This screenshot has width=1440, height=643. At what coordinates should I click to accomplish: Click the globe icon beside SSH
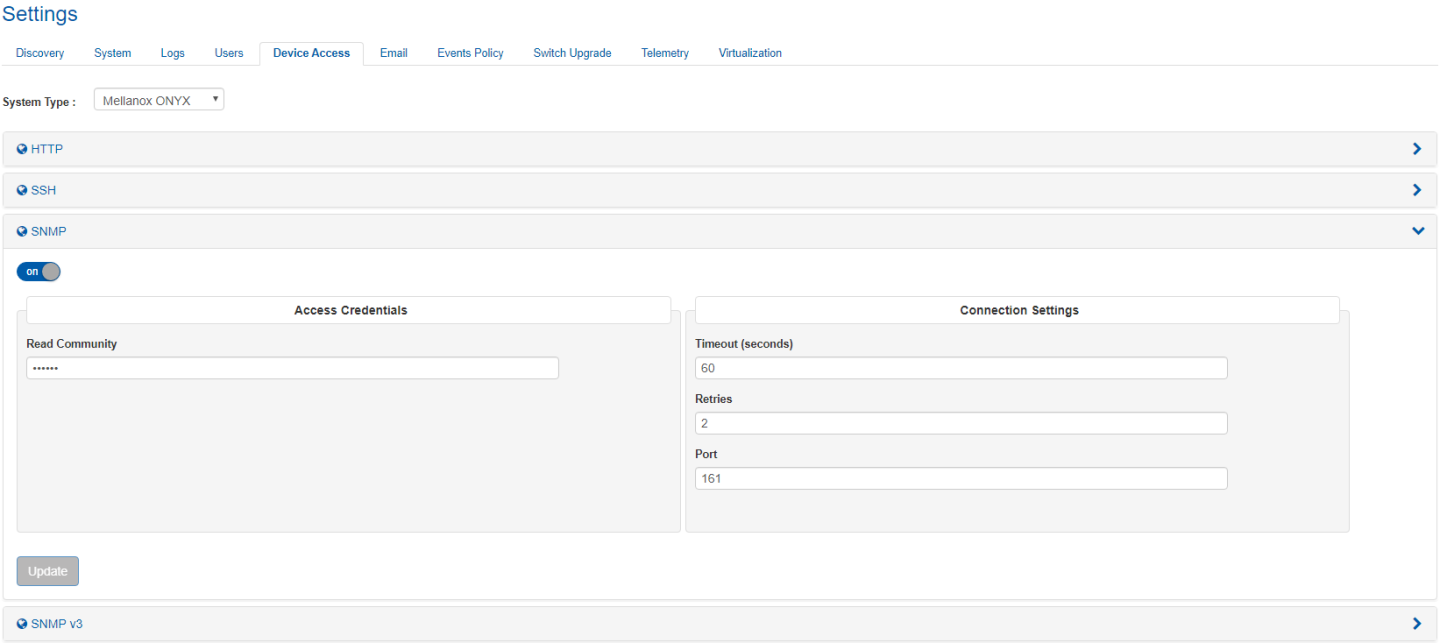click(x=22, y=190)
